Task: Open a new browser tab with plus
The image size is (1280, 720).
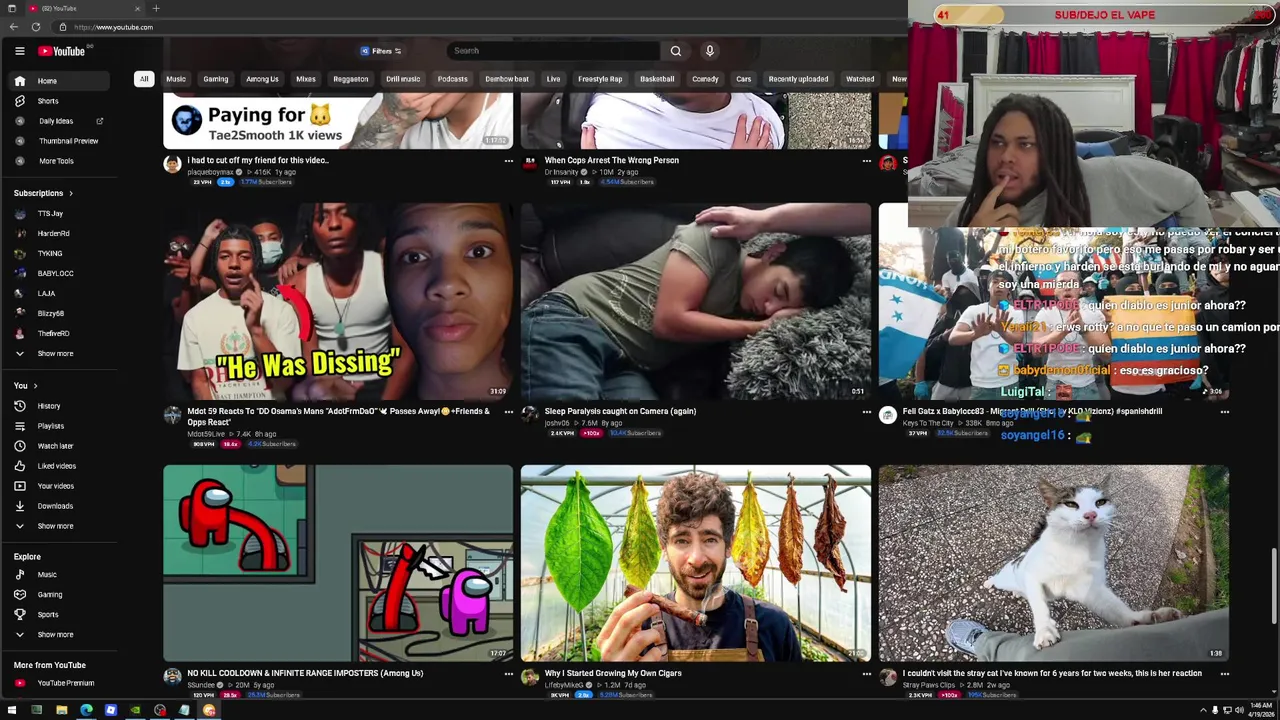Action: (156, 8)
